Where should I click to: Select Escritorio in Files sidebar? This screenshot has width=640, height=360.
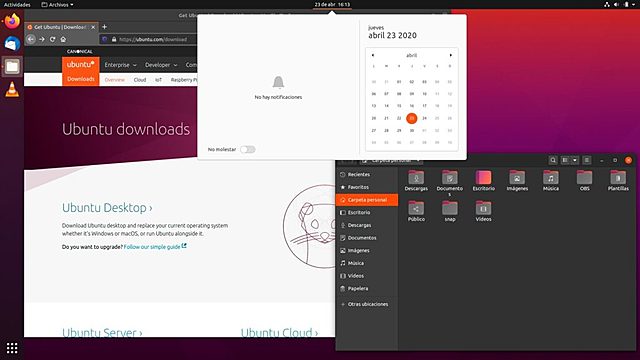pyautogui.click(x=367, y=212)
